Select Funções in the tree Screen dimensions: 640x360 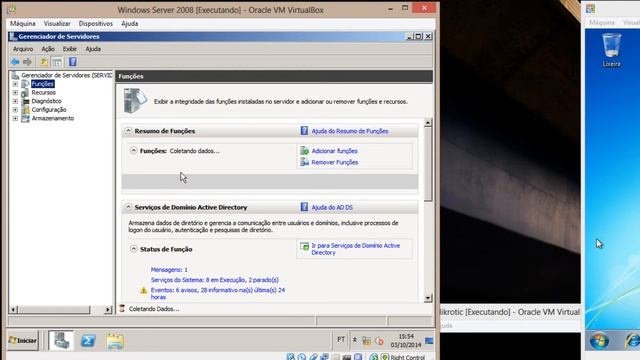coord(42,84)
